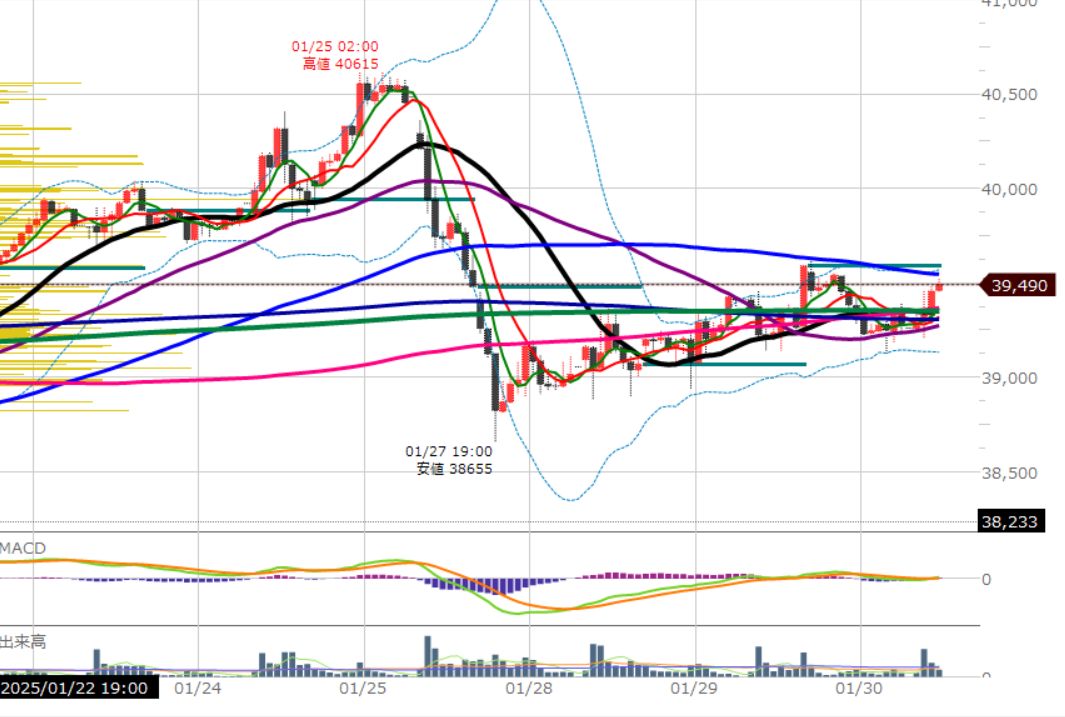Click the MACD indicator label
Image resolution: width=1065 pixels, height=717 pixels.
(x=23, y=548)
